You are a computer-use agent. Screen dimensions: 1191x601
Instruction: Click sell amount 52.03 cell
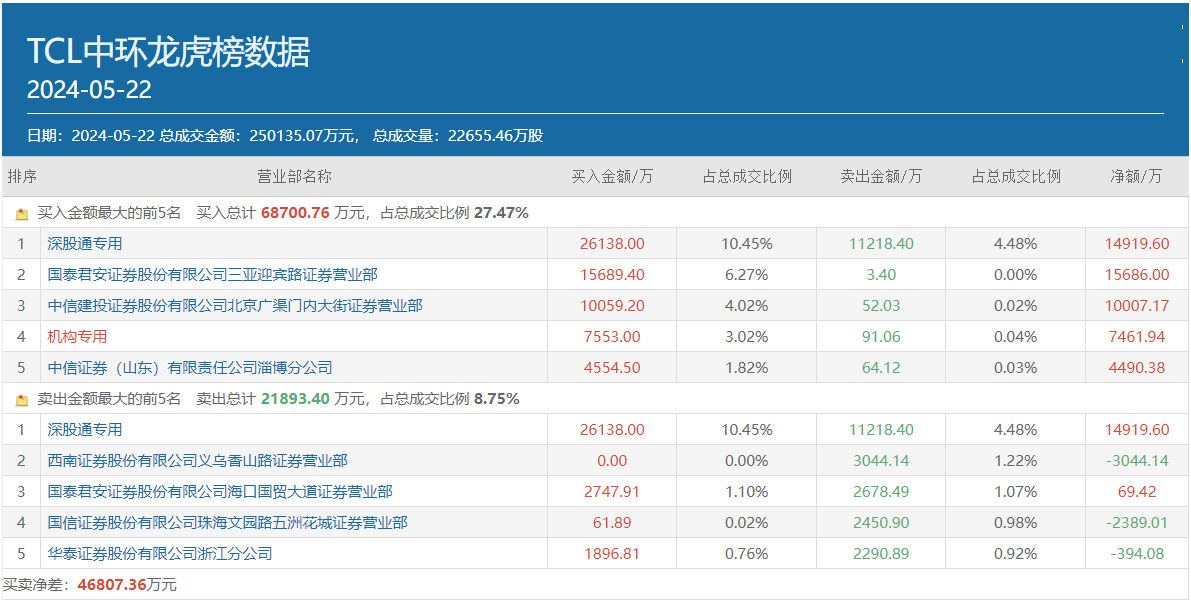point(881,305)
